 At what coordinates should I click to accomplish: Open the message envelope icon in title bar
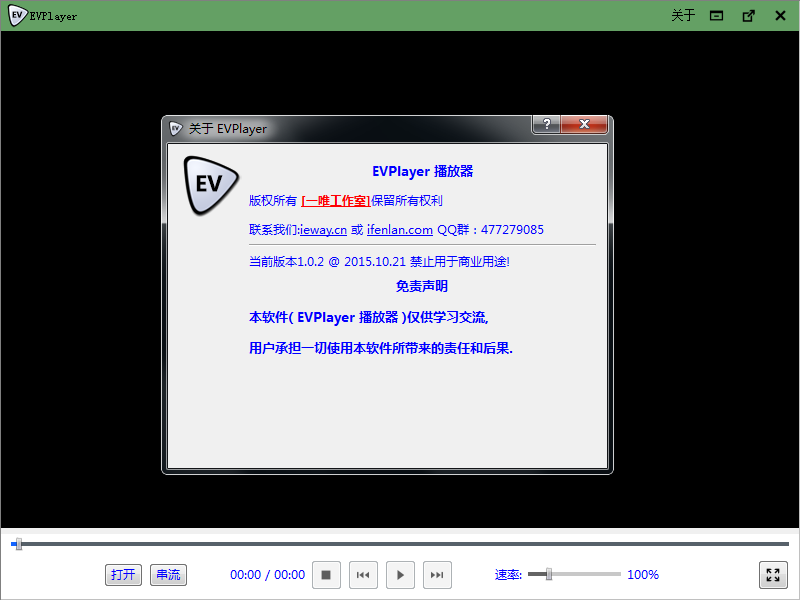pyautogui.click(x=716, y=16)
